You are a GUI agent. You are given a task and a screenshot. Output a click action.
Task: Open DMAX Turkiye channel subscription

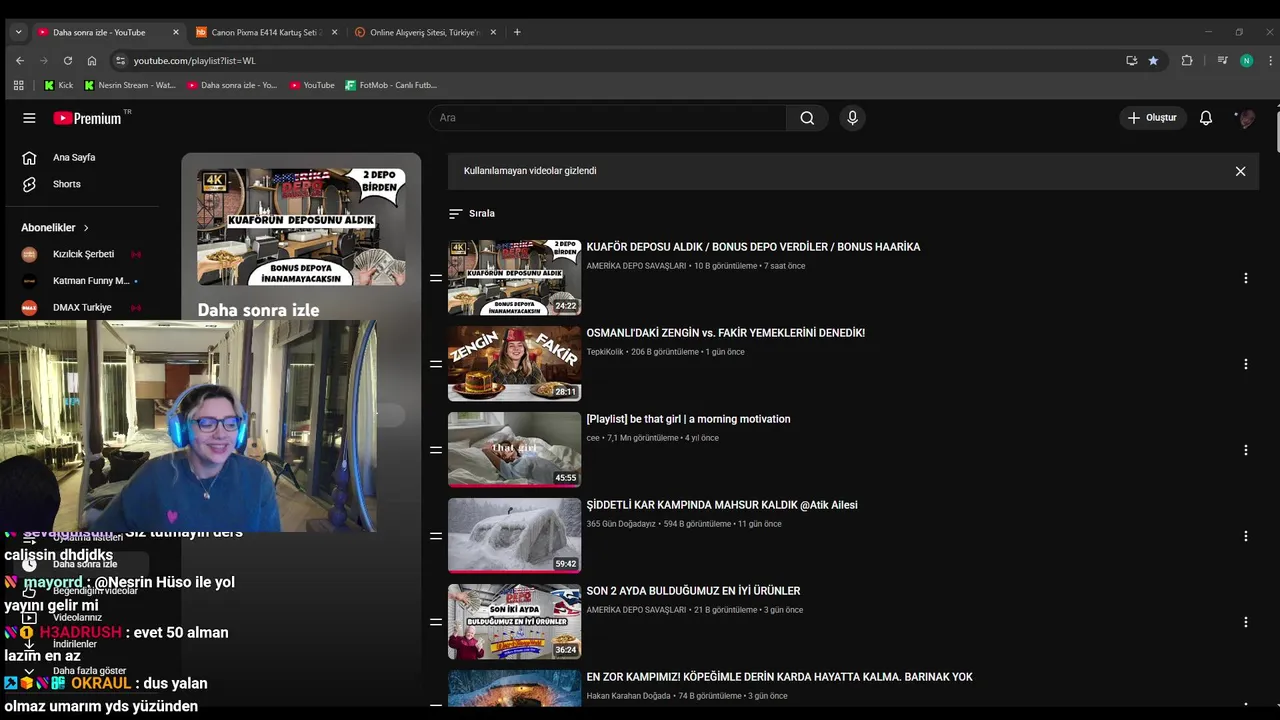tap(82, 307)
